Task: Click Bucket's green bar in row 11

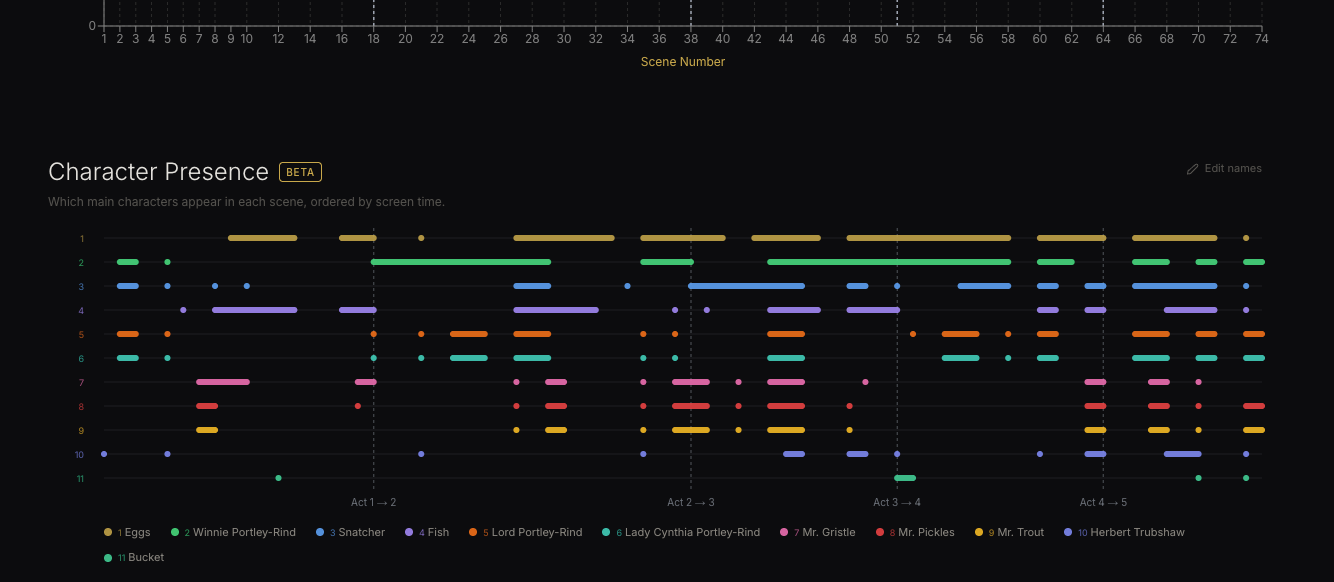Action: point(905,478)
